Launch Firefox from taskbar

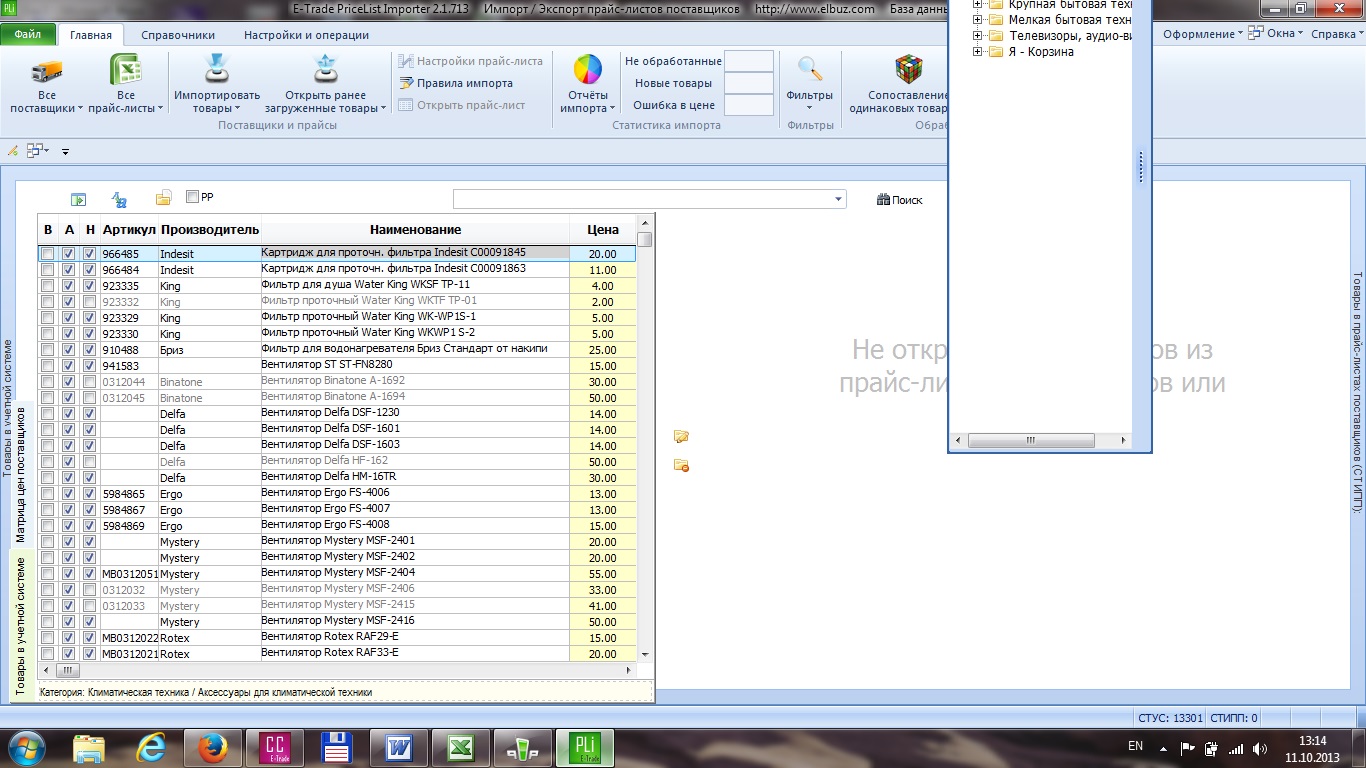[213, 748]
